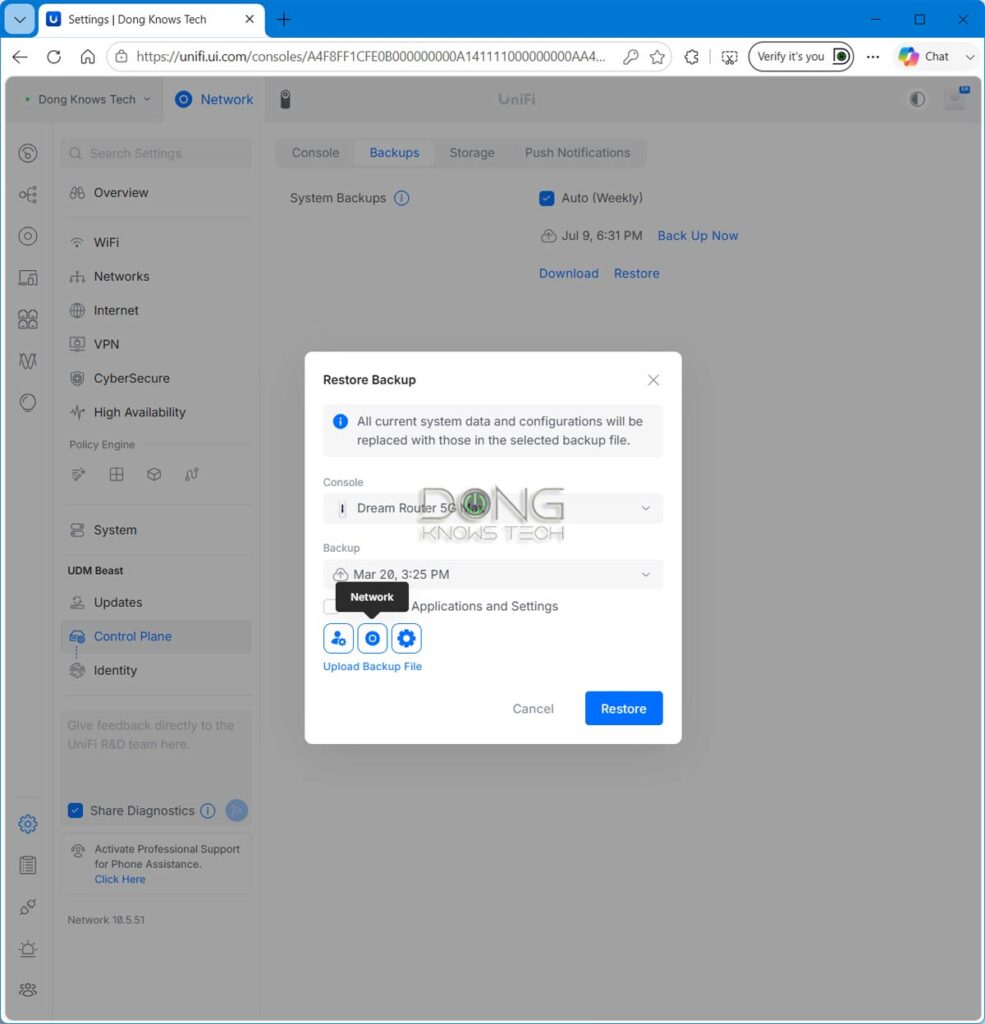Toggle the dark mode theme icon
The image size is (985, 1024).
pos(918,99)
